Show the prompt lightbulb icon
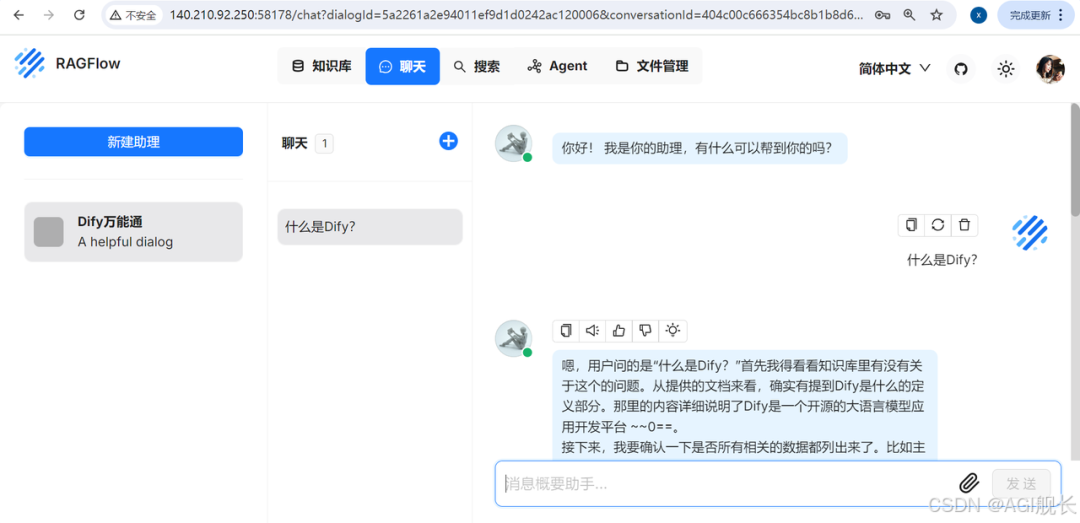The image size is (1080, 523). [672, 331]
